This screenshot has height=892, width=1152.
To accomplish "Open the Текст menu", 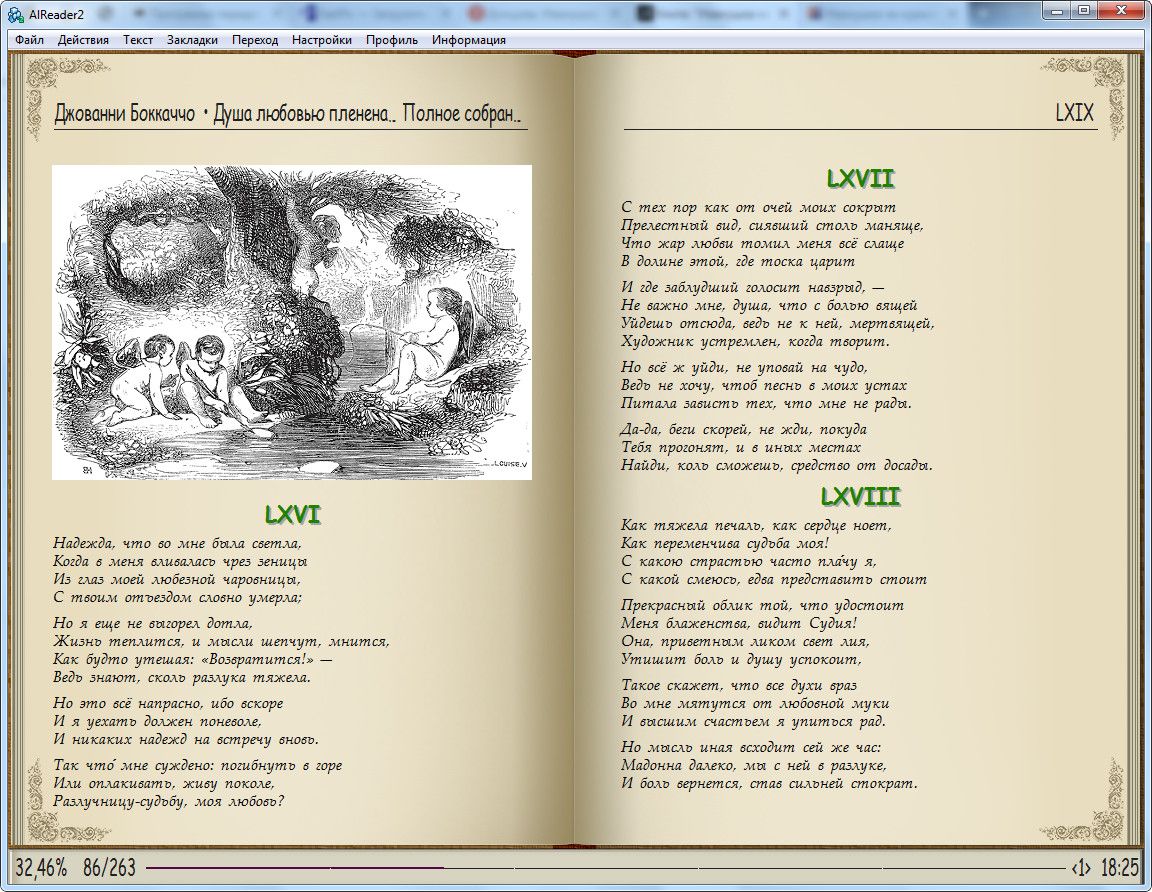I will click(137, 40).
